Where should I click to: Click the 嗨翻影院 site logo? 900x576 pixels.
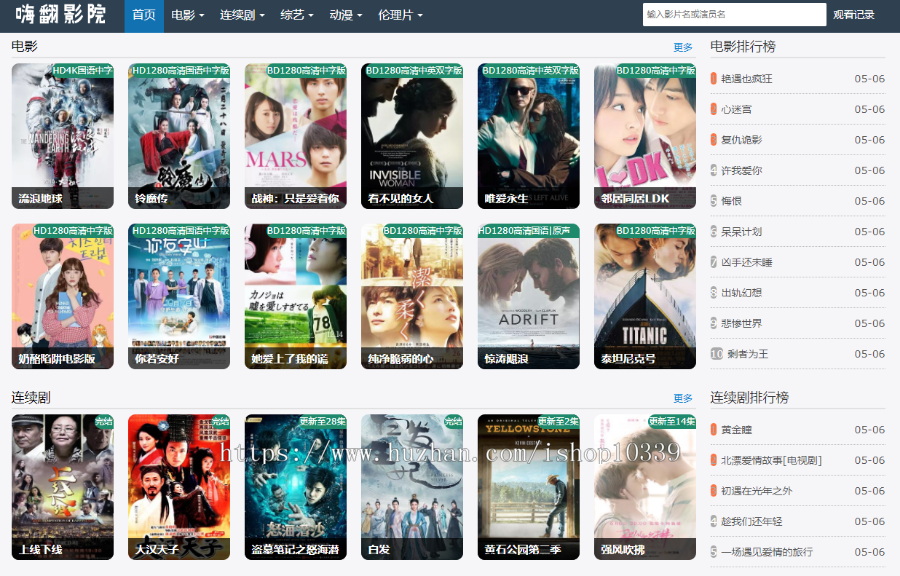click(x=60, y=14)
